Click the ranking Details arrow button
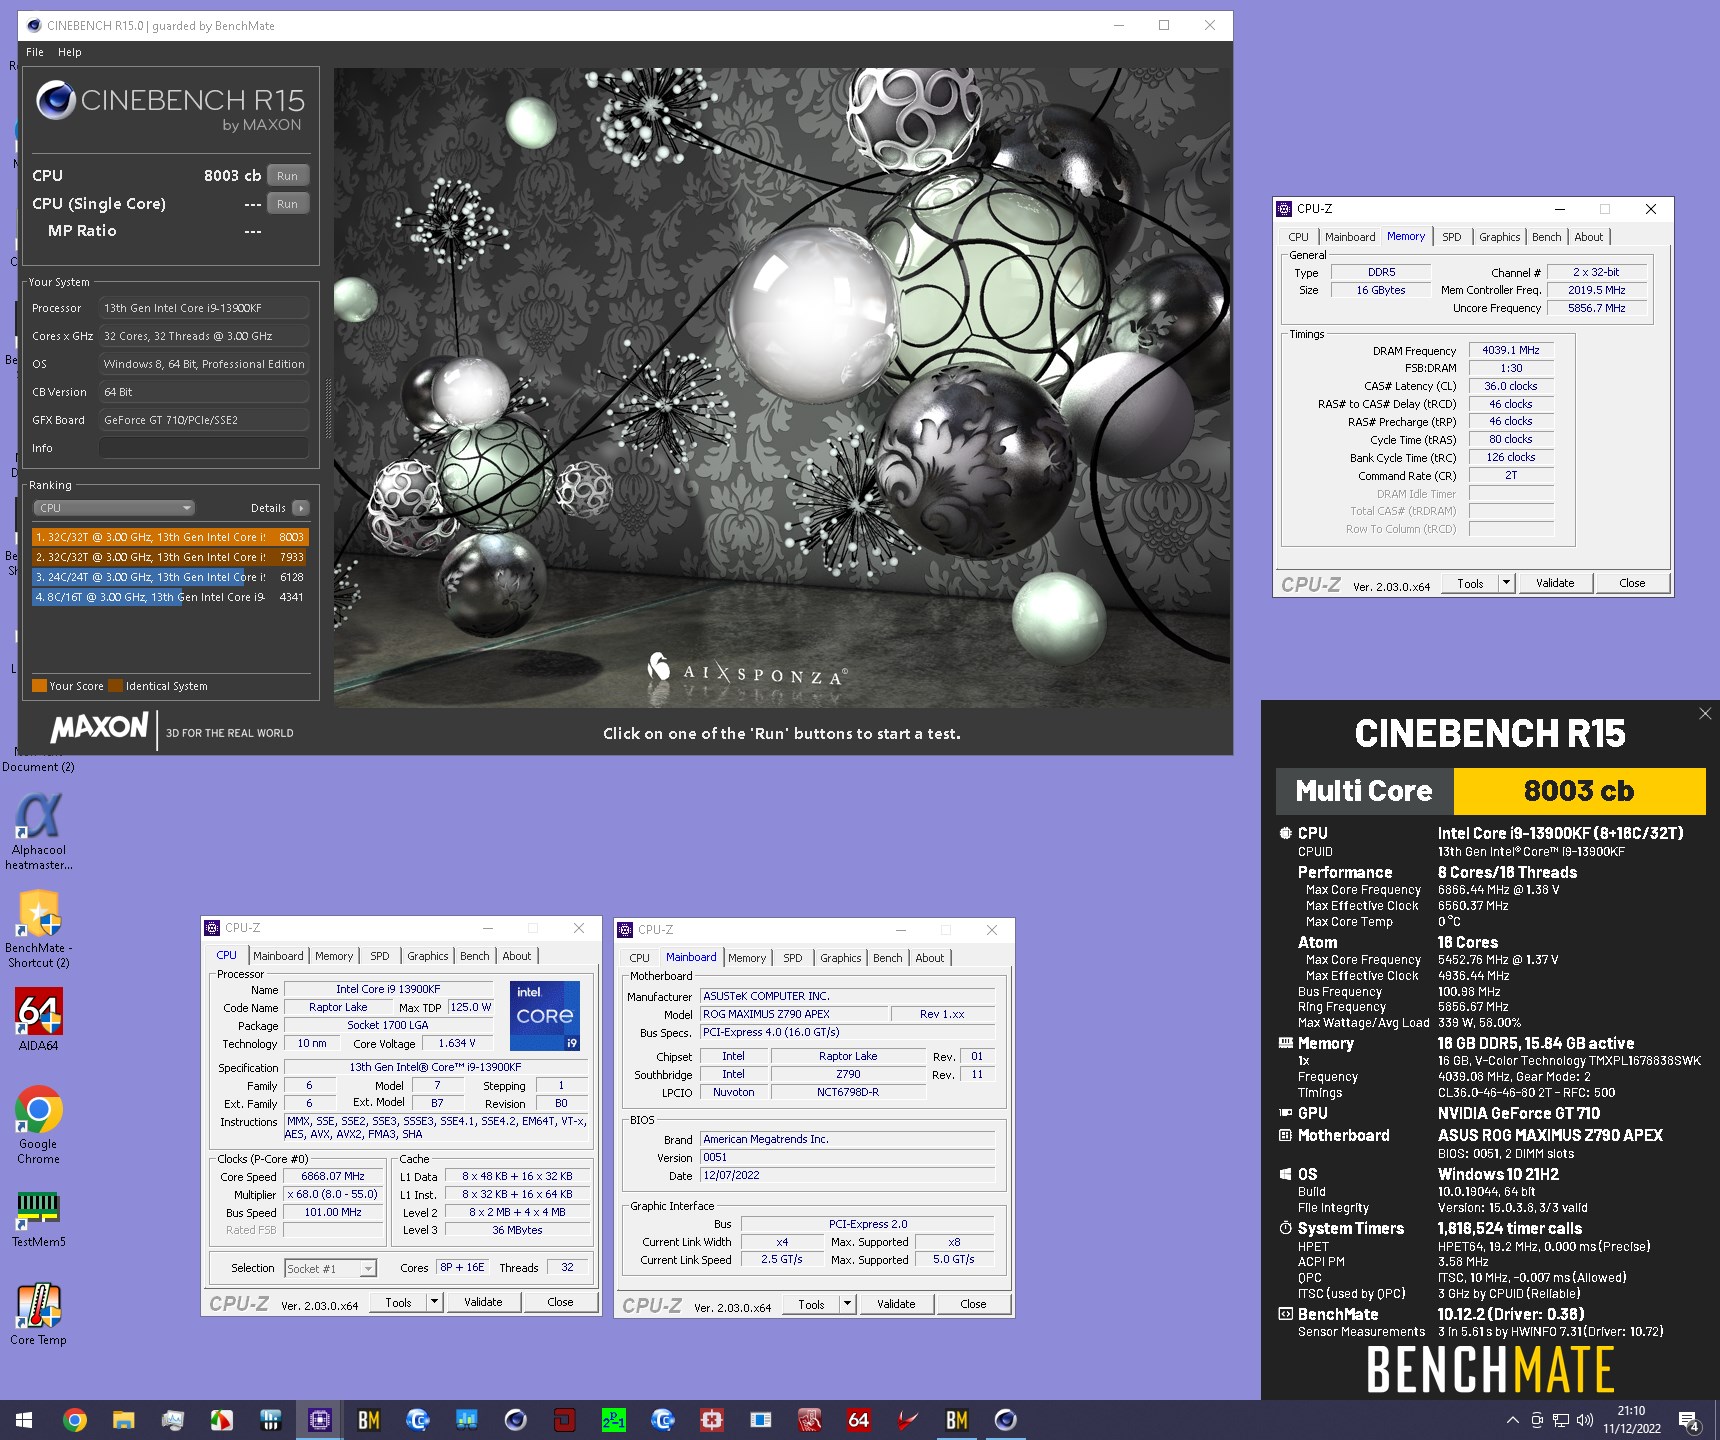The height and width of the screenshot is (1440, 1720). 301,508
